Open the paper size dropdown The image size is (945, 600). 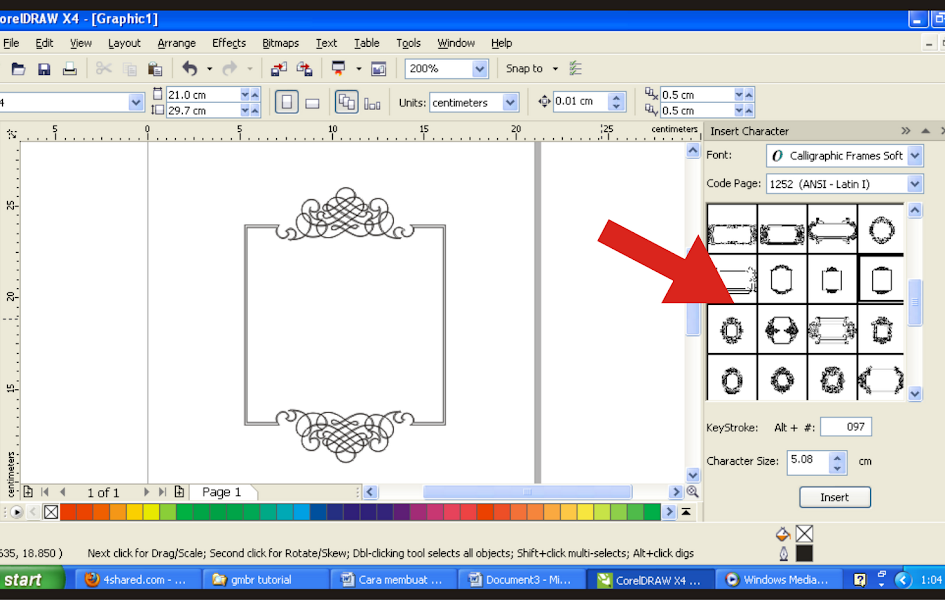136,102
